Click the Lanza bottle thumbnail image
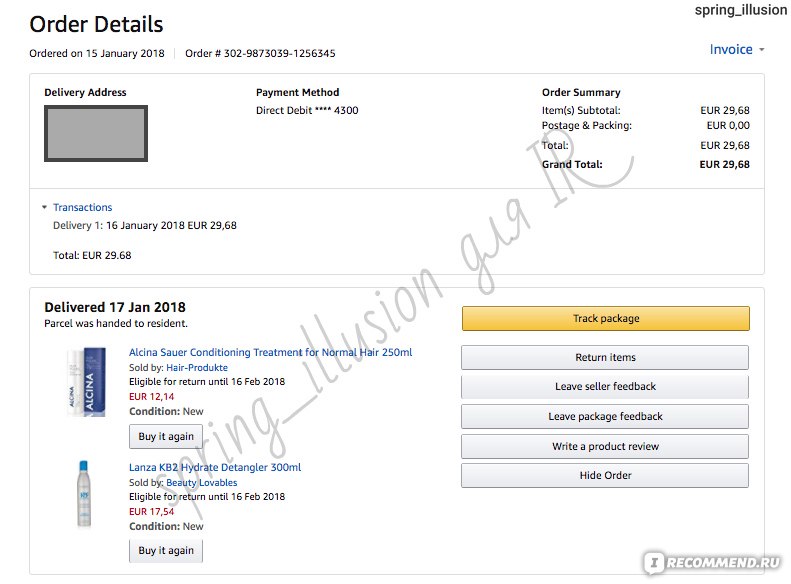791x584 pixels. click(84, 494)
